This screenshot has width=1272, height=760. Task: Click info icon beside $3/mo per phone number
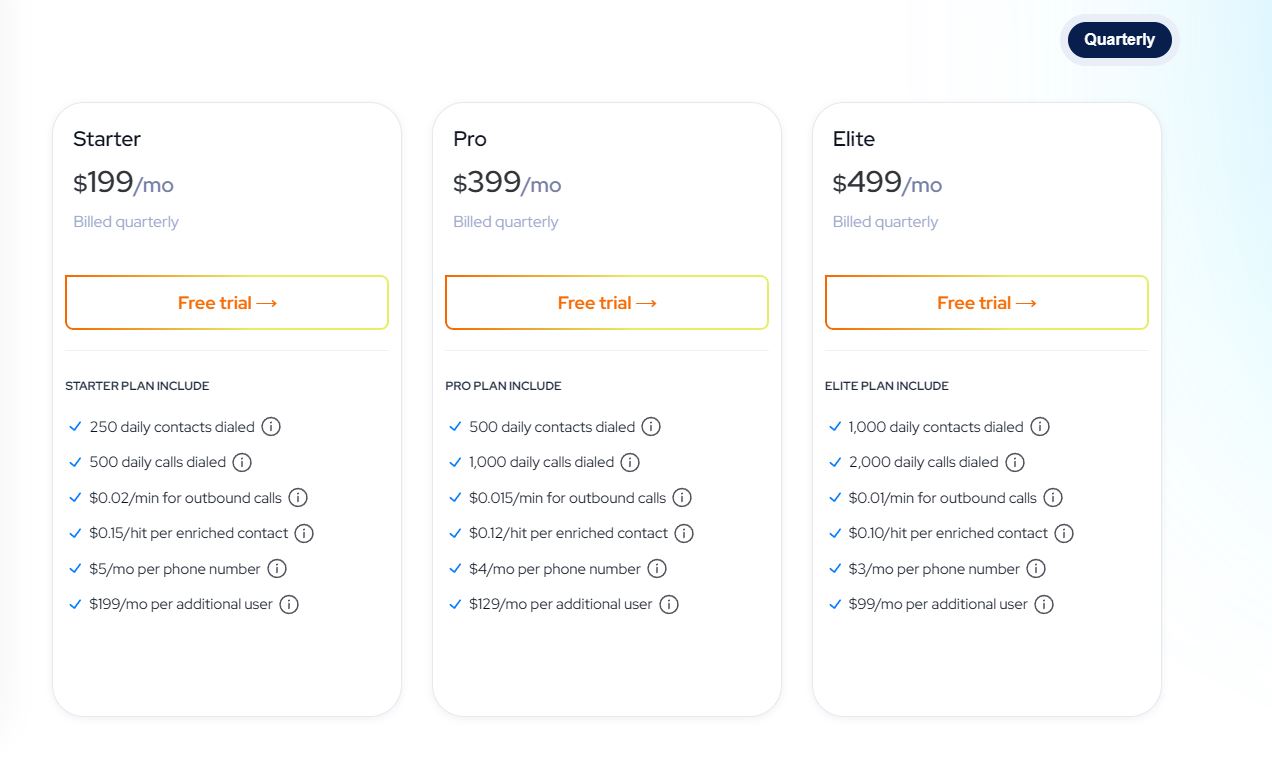(x=1036, y=569)
